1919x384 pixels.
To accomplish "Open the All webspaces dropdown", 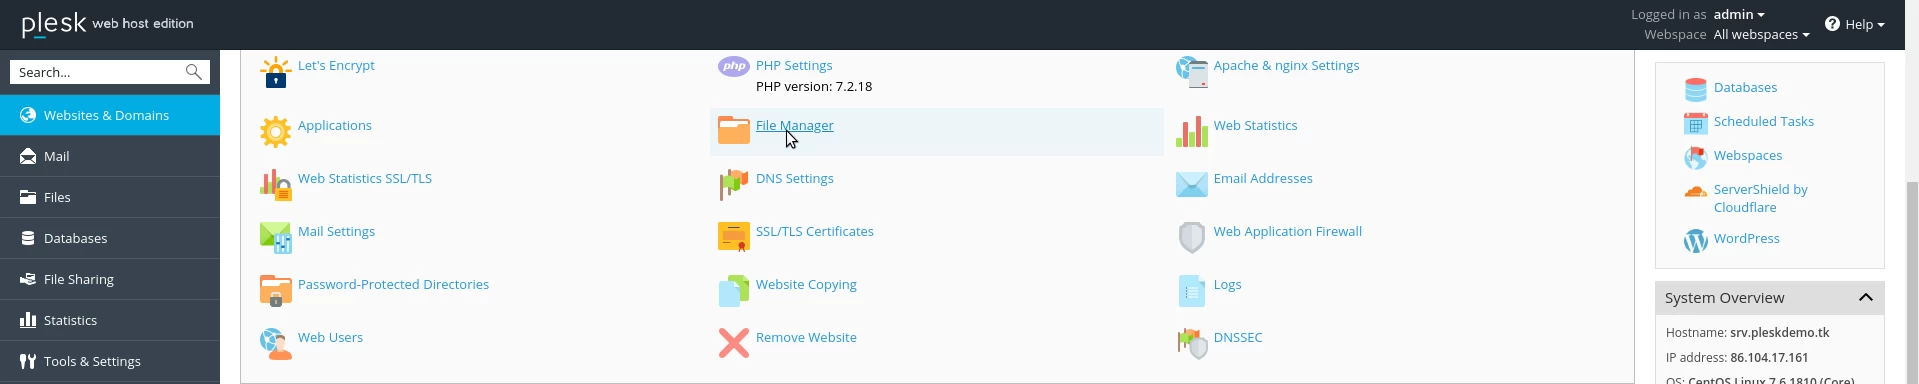I will [1761, 34].
